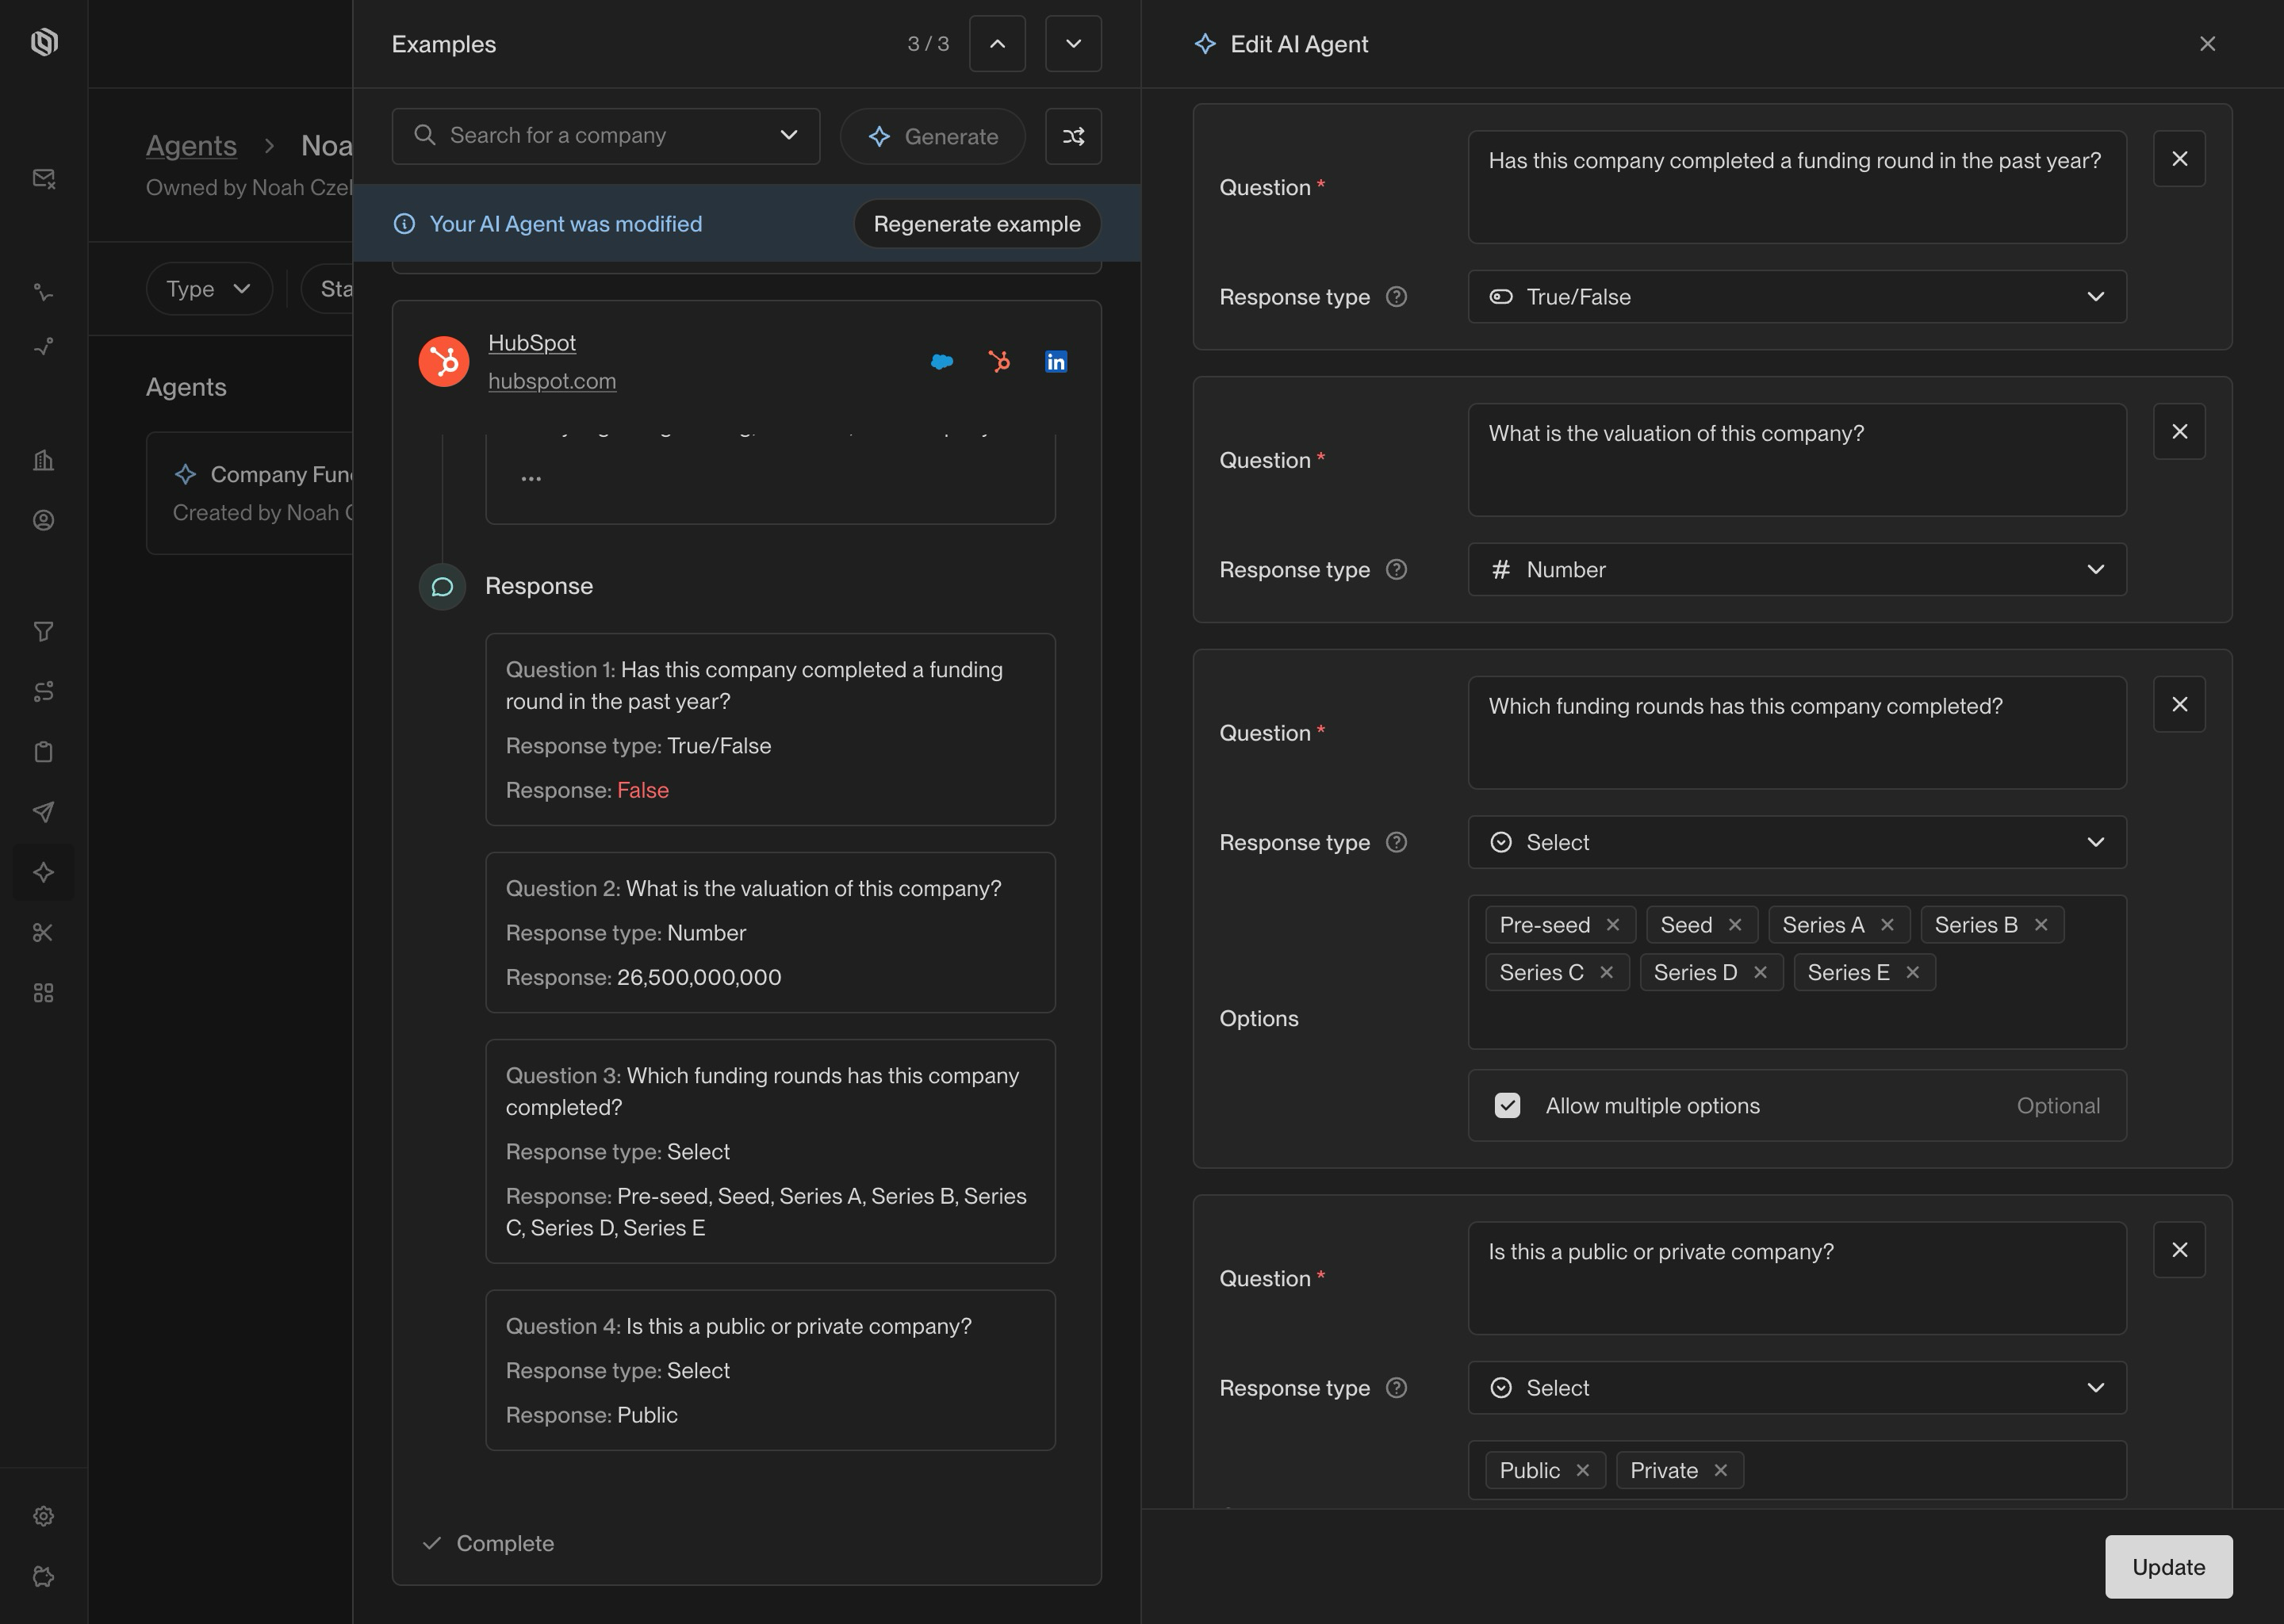Open the funnel filter sidebar icon

[x=43, y=631]
